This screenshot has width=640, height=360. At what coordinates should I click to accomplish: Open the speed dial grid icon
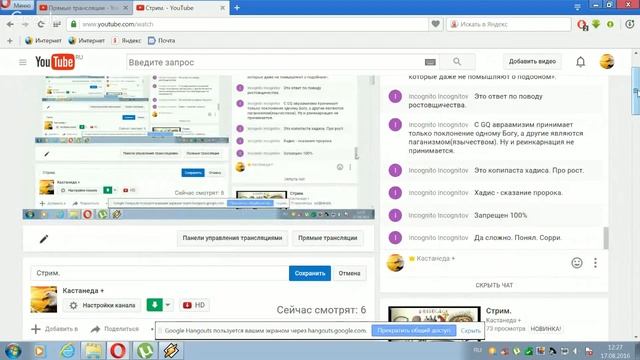point(57,24)
